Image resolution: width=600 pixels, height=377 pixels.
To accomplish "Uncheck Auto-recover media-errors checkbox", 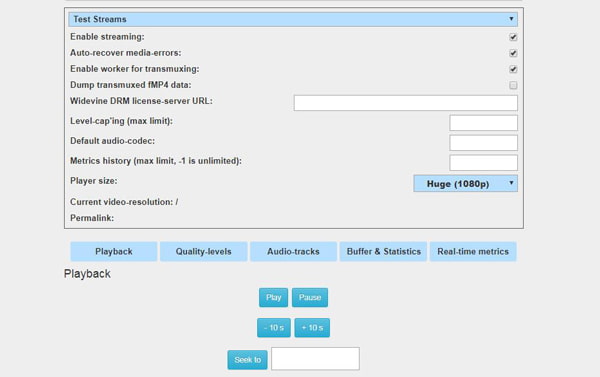I will pyautogui.click(x=513, y=53).
